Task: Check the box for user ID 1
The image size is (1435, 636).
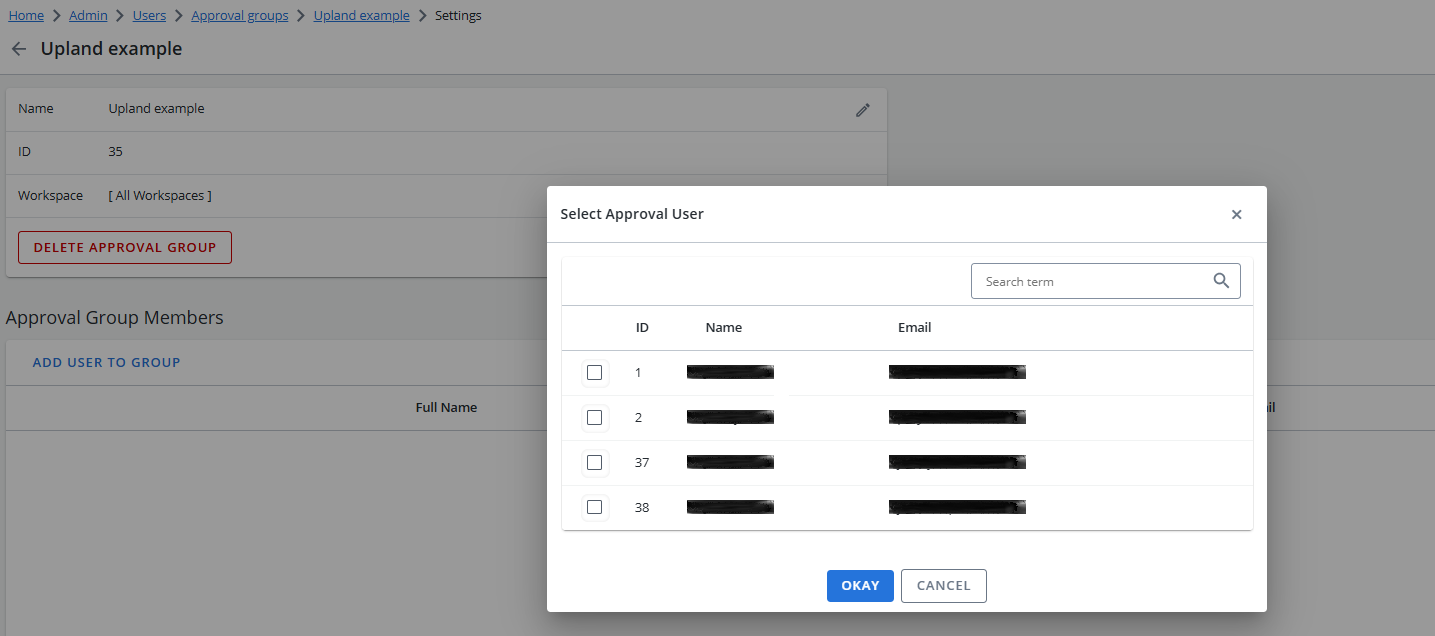Action: pos(595,373)
